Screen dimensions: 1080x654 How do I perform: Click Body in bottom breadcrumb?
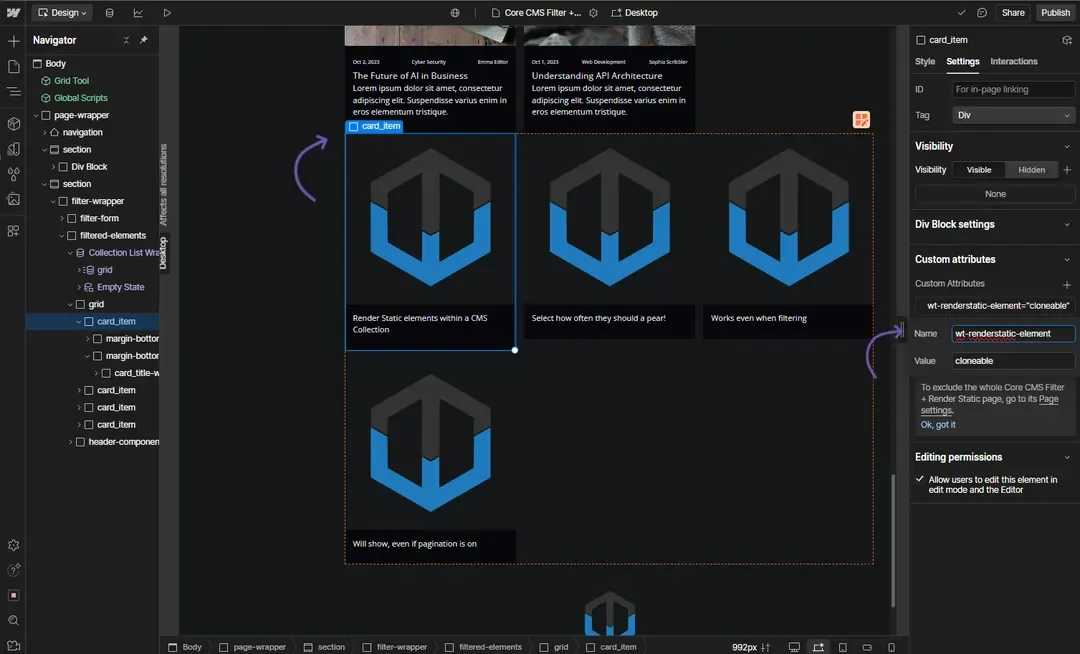click(185, 647)
